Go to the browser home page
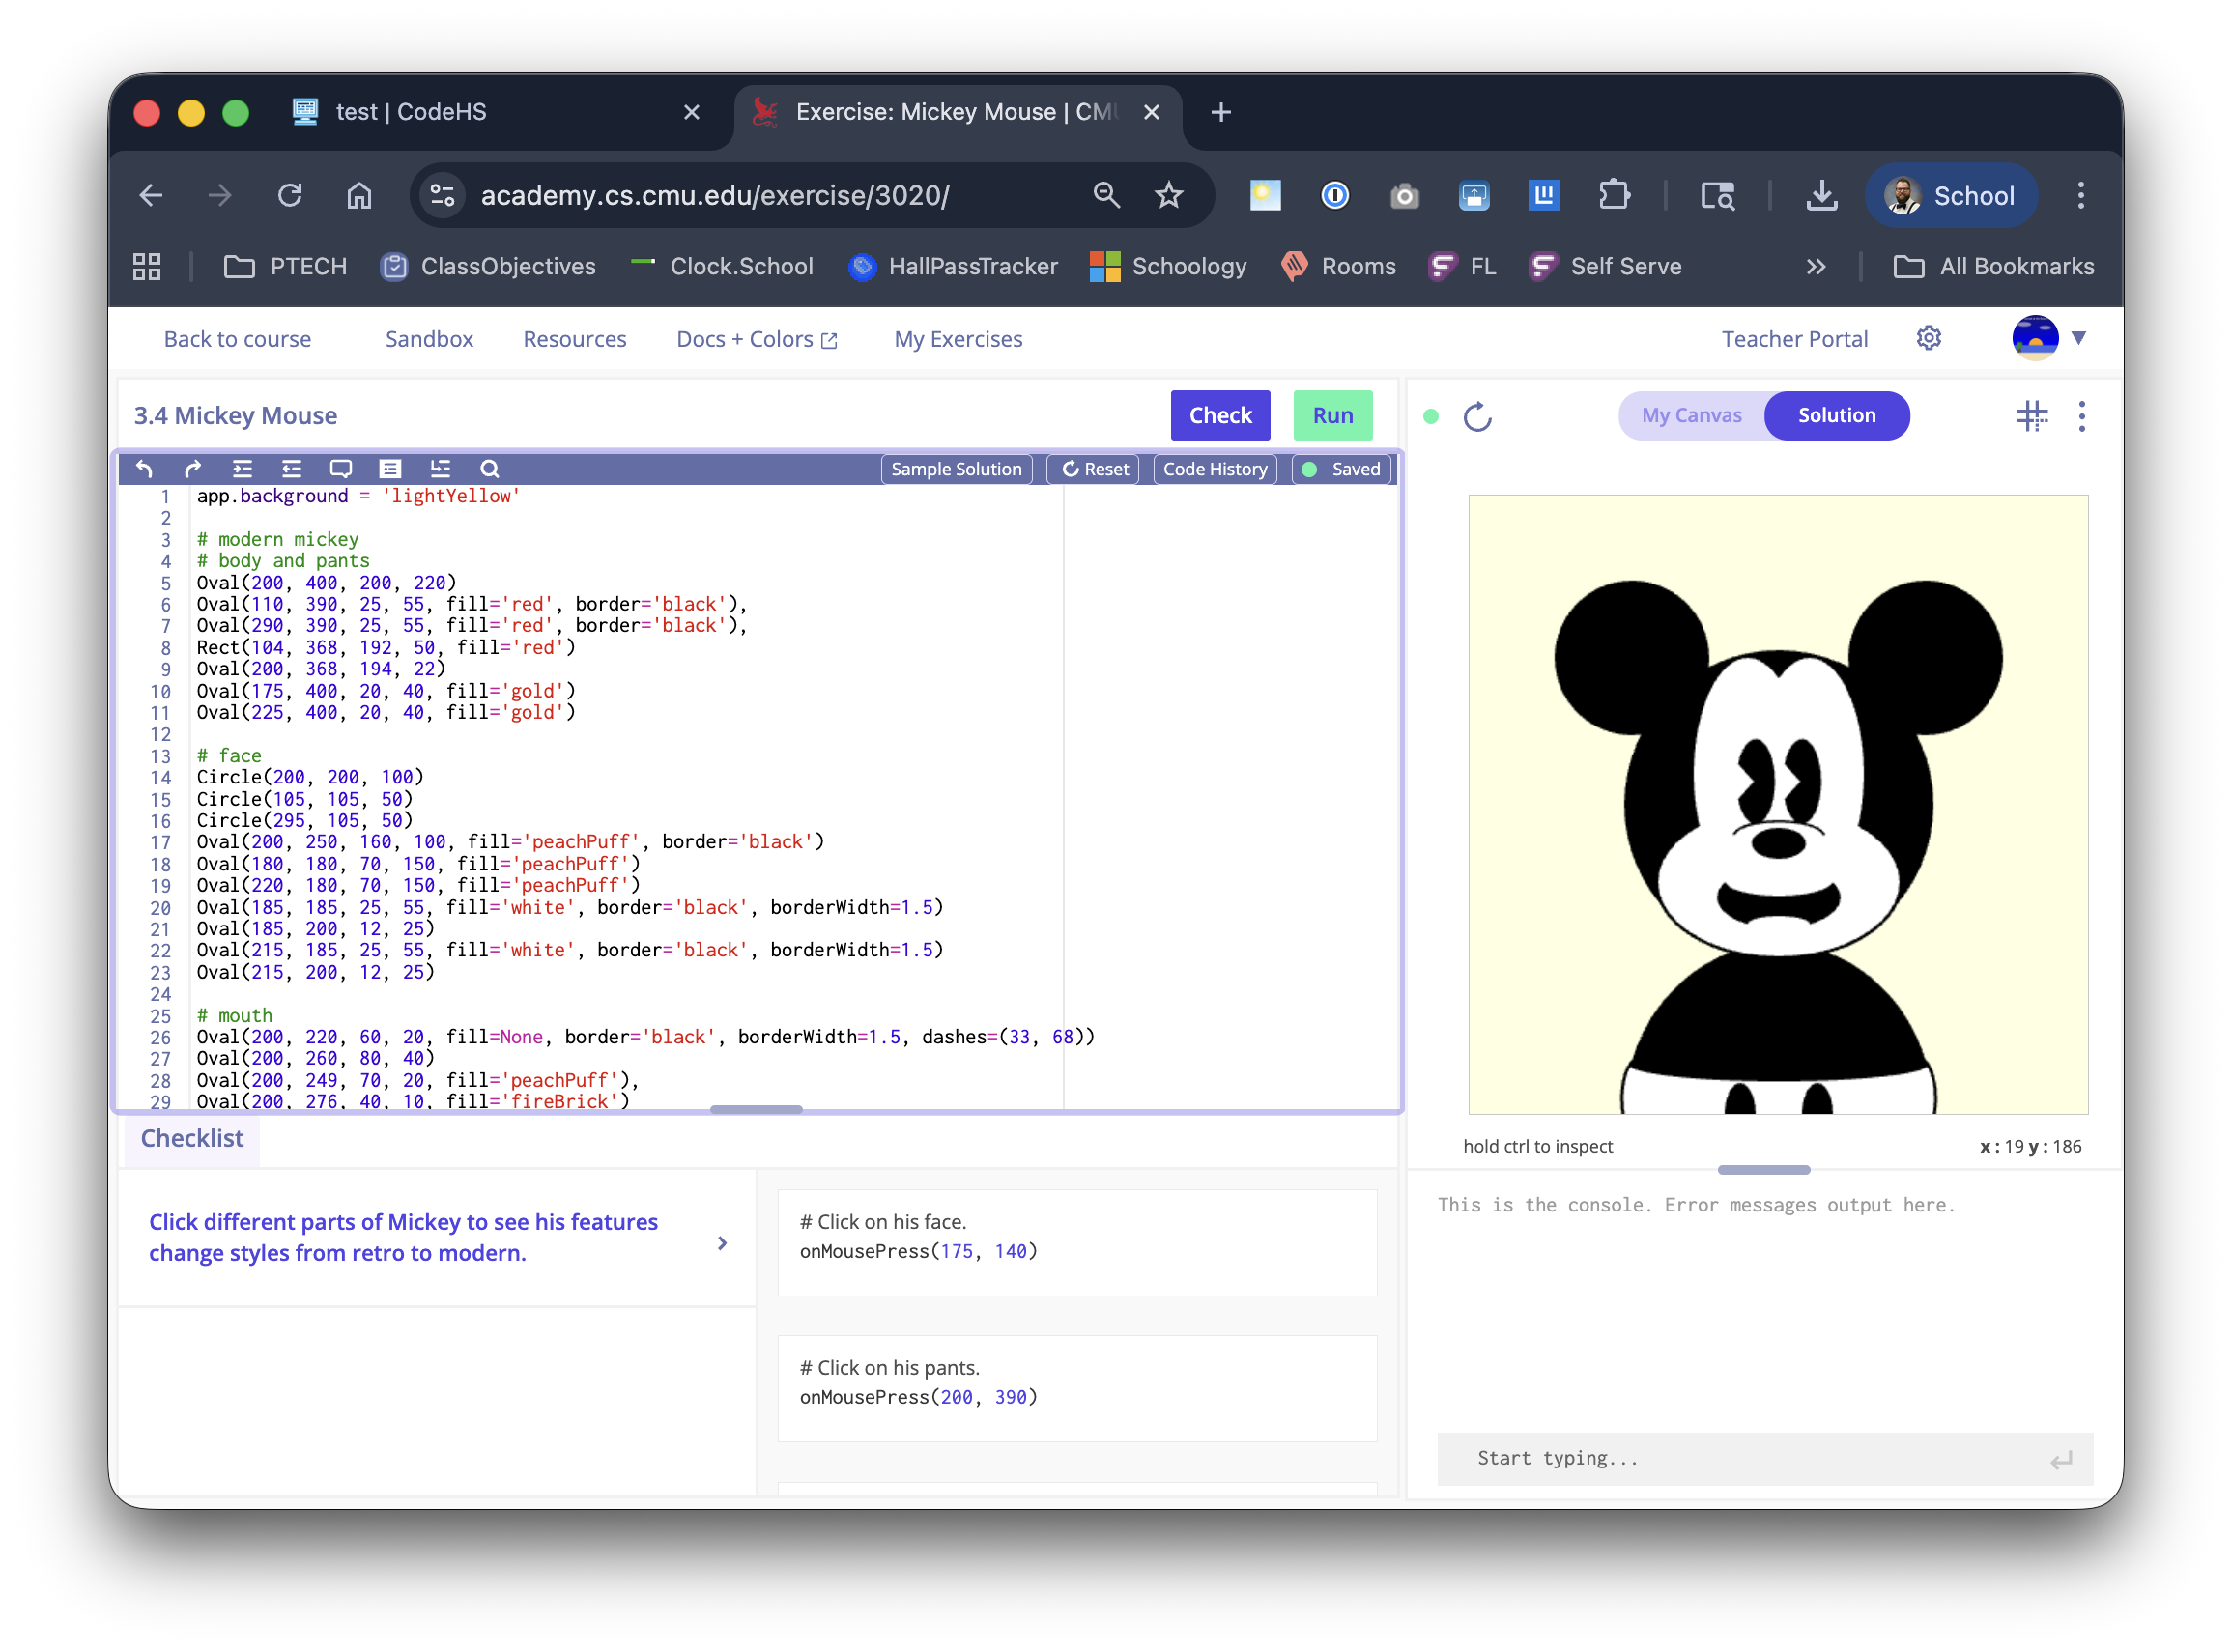Viewport: 2232px width, 1652px height. (359, 195)
